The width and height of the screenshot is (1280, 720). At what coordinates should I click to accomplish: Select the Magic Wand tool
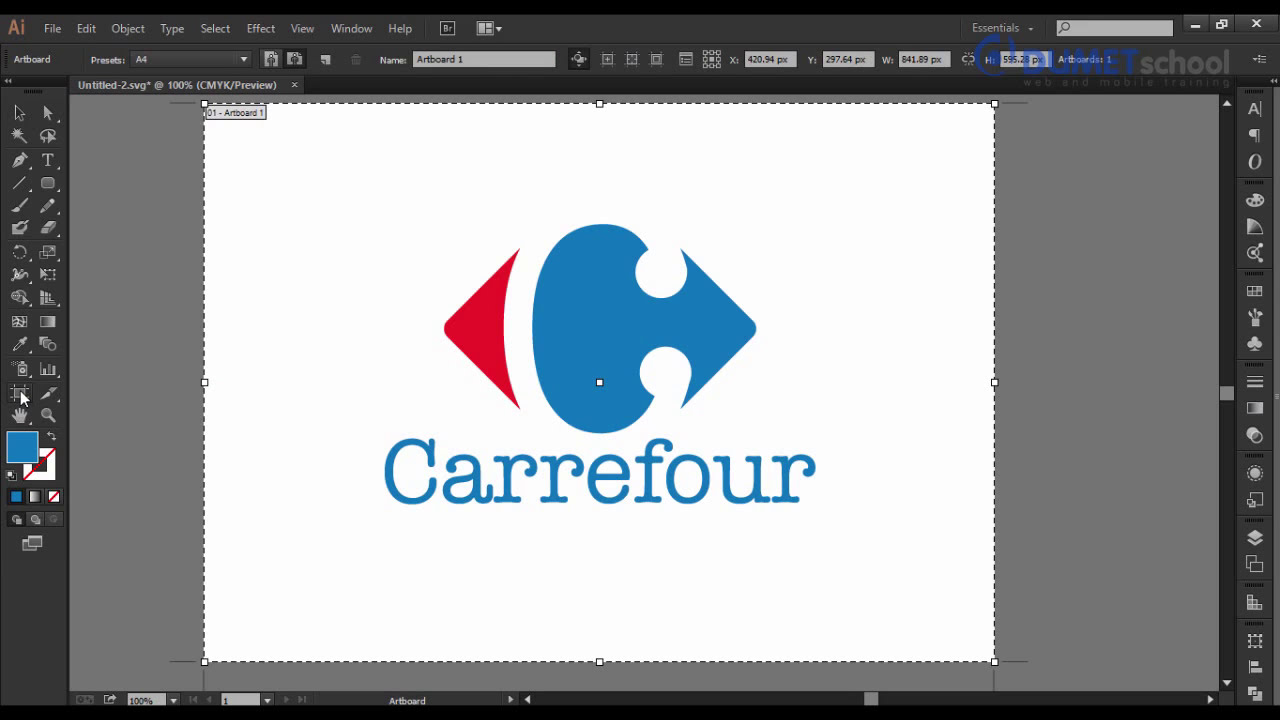pos(19,136)
